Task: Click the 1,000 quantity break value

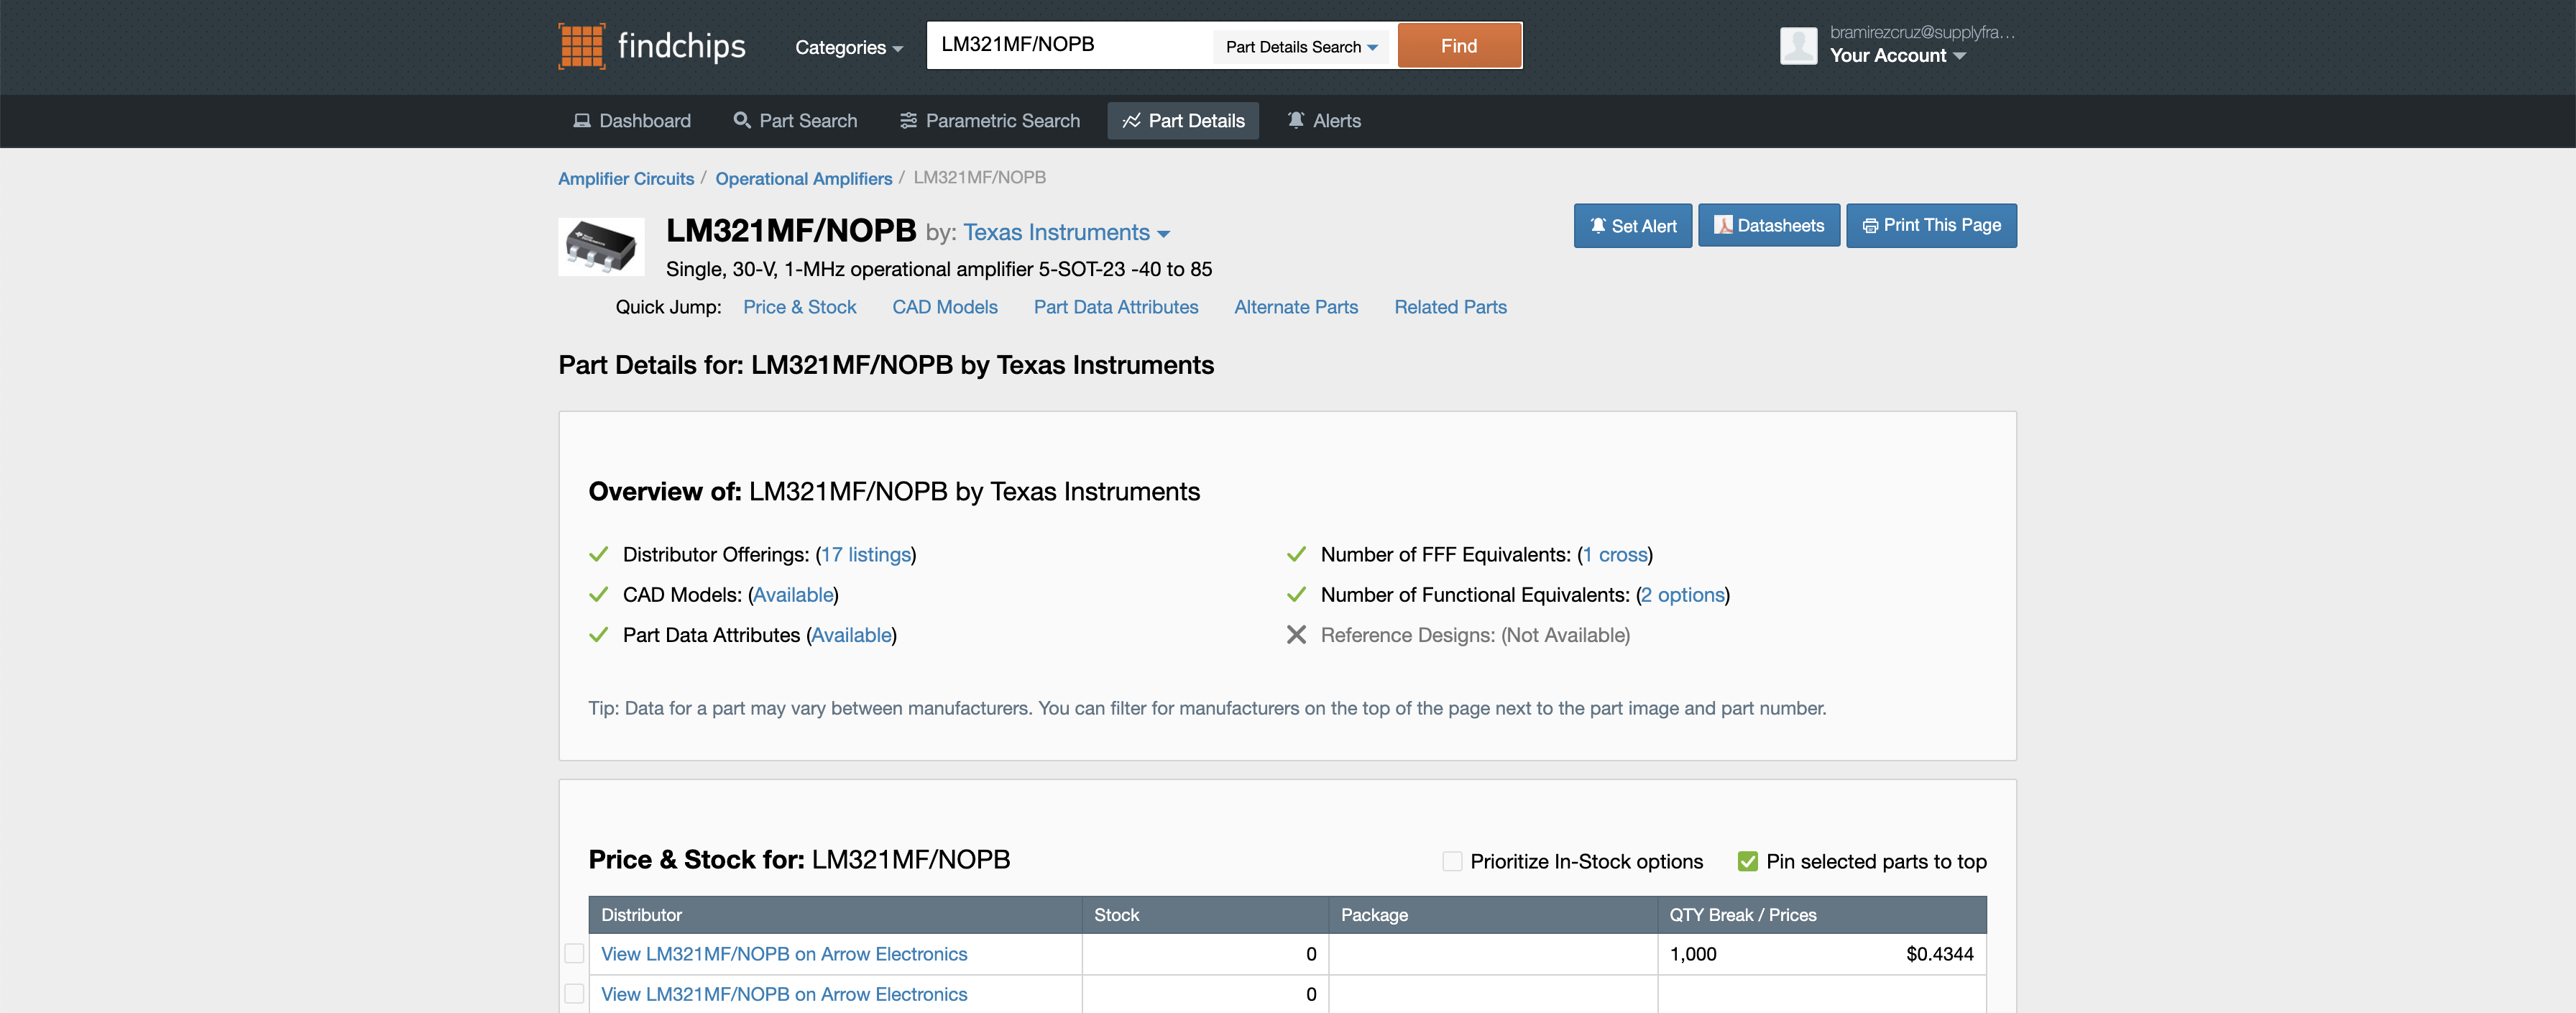Action: pyautogui.click(x=1693, y=954)
